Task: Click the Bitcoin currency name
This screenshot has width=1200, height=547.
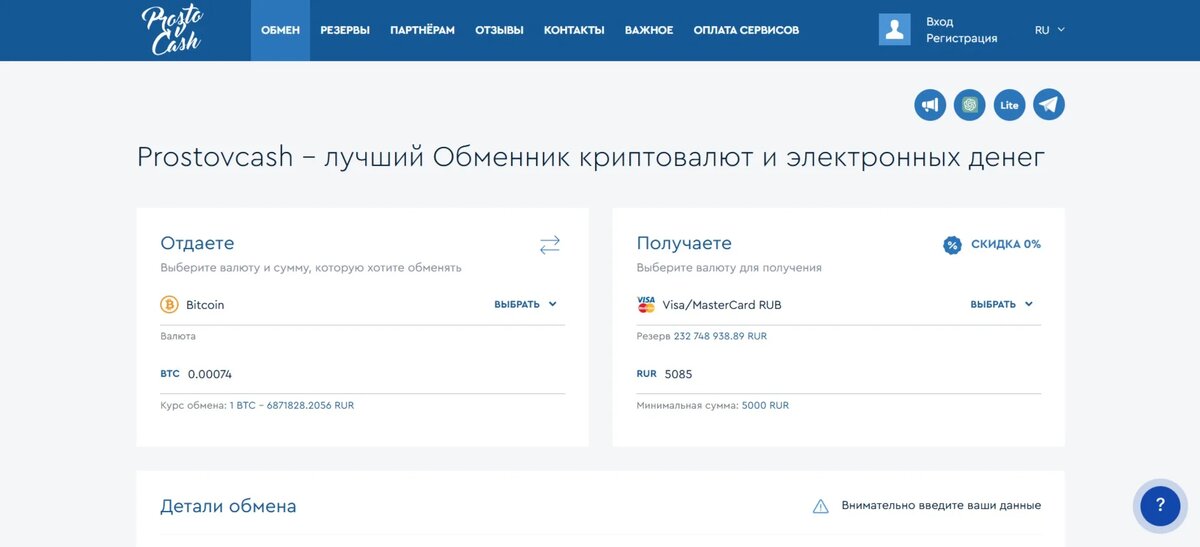Action: click(205, 305)
